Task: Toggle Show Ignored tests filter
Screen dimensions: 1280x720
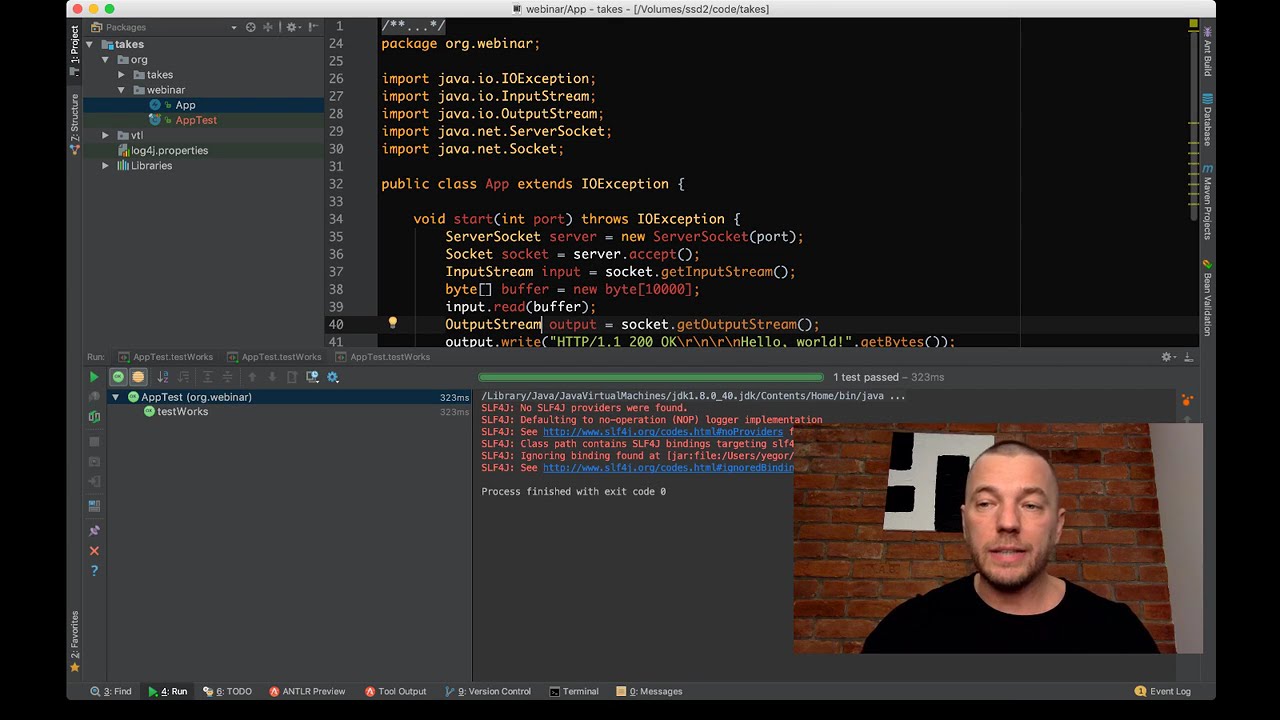Action: [x=138, y=377]
